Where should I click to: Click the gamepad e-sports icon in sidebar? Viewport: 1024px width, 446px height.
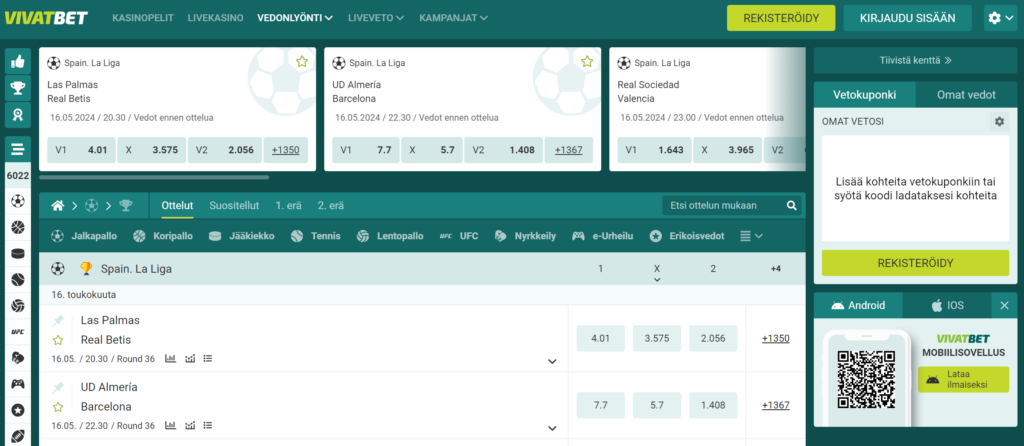point(17,383)
